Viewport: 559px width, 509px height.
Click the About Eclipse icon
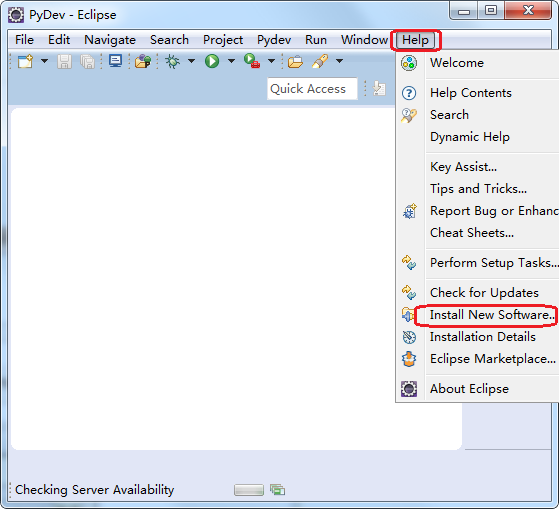pyautogui.click(x=409, y=389)
